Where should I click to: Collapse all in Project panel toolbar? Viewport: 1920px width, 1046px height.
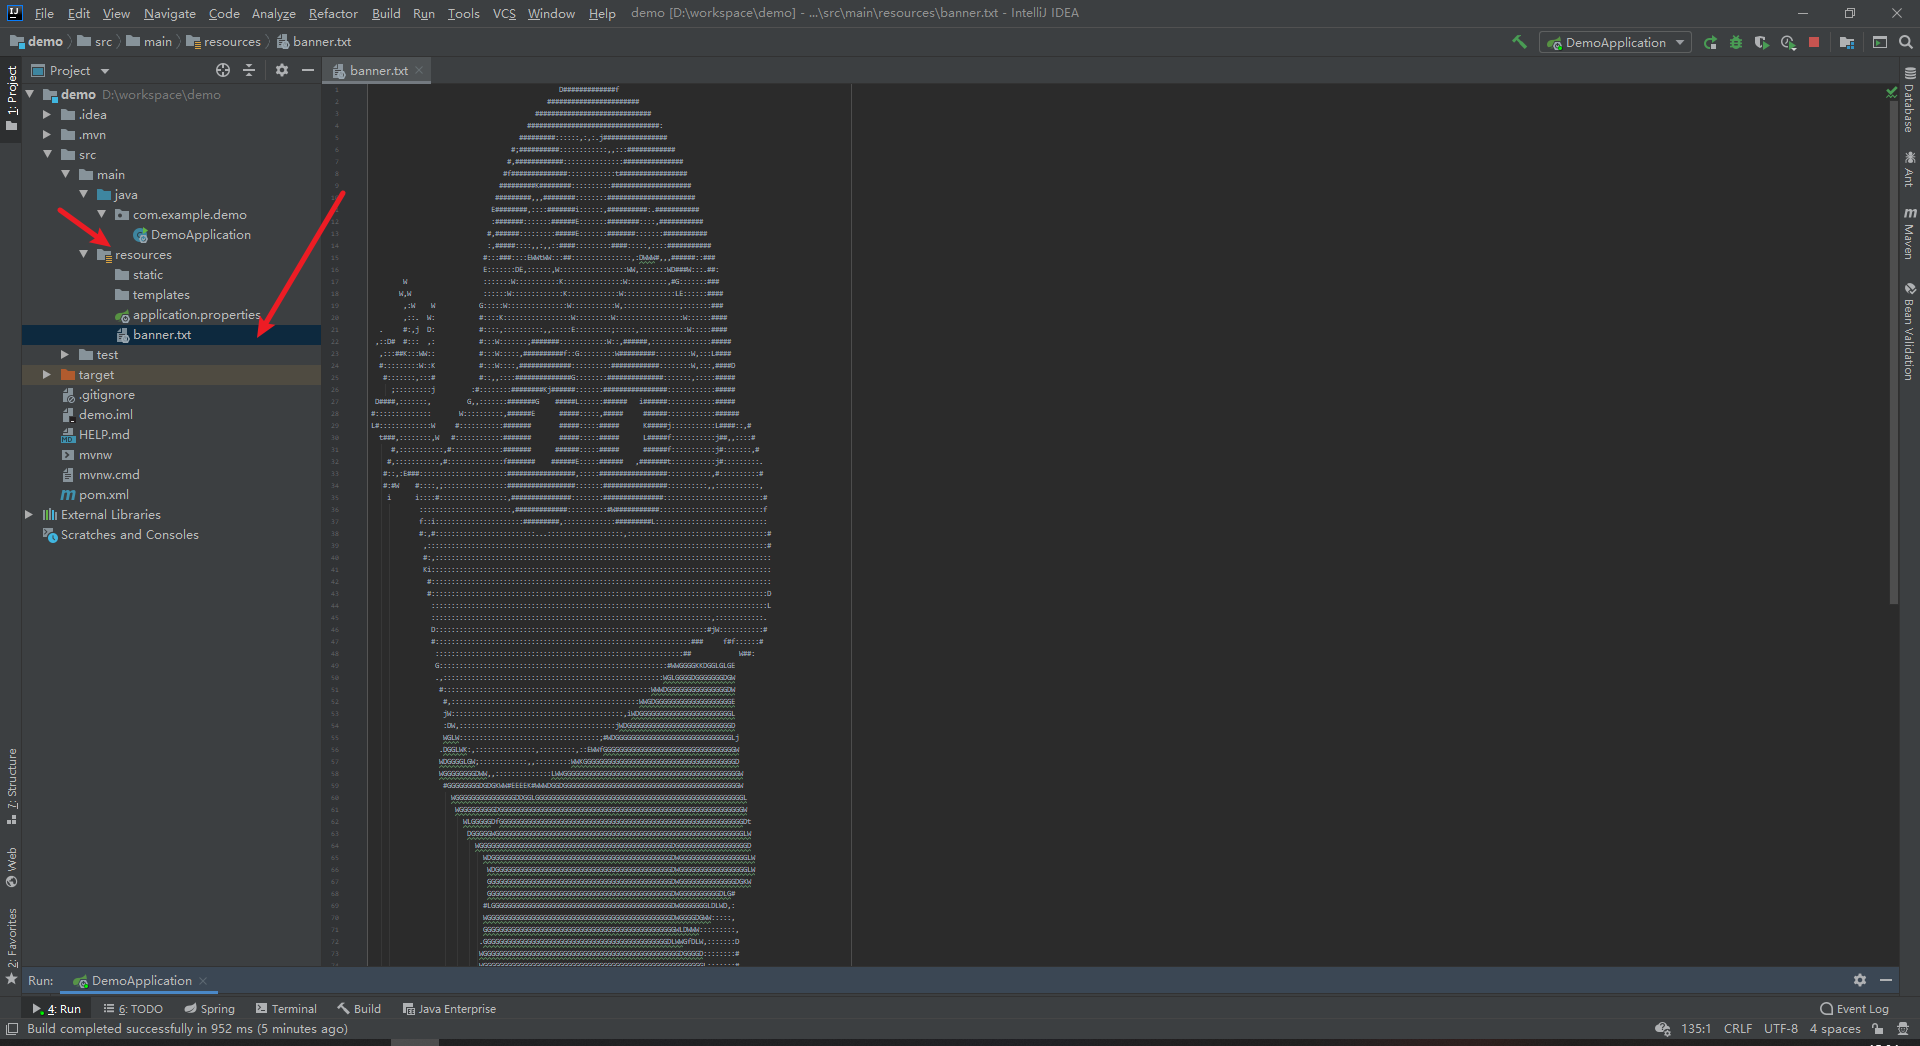point(249,70)
